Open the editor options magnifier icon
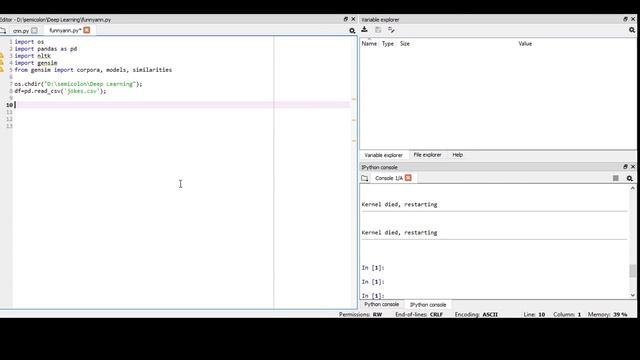This screenshot has width=640, height=360. pos(352,31)
